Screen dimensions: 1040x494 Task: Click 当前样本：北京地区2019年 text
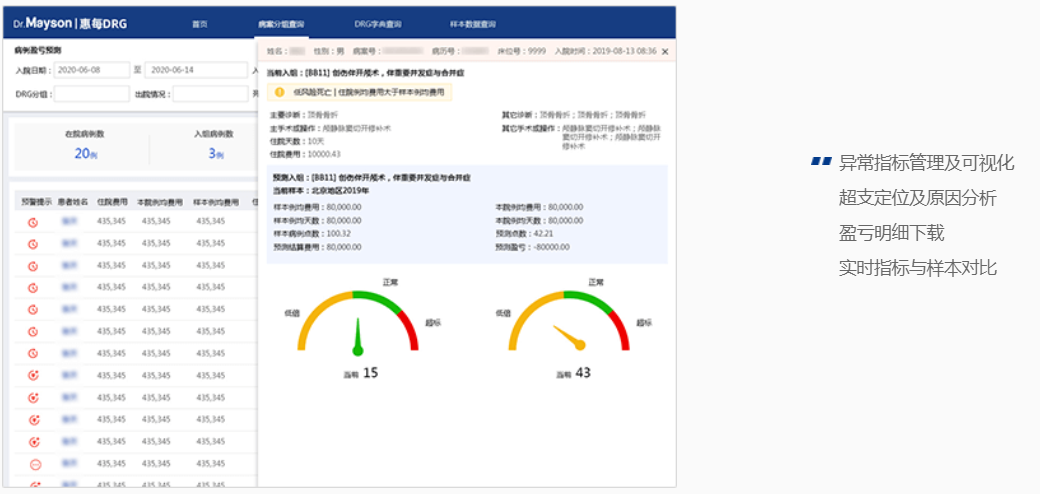click(x=321, y=190)
